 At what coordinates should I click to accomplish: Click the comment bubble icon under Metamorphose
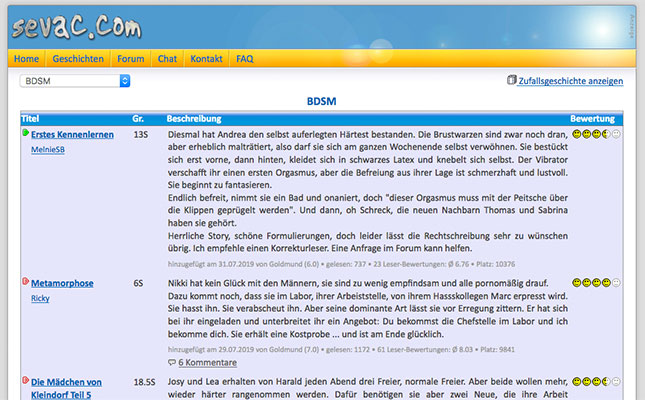click(x=172, y=362)
